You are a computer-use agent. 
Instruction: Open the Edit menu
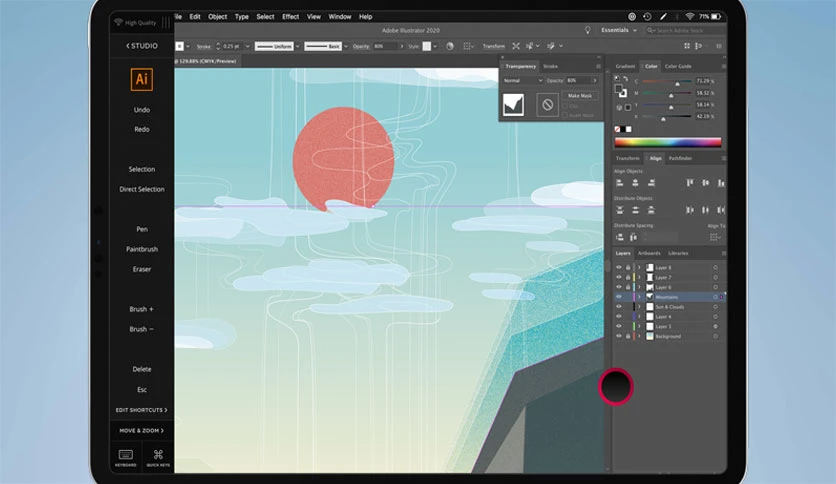195,17
